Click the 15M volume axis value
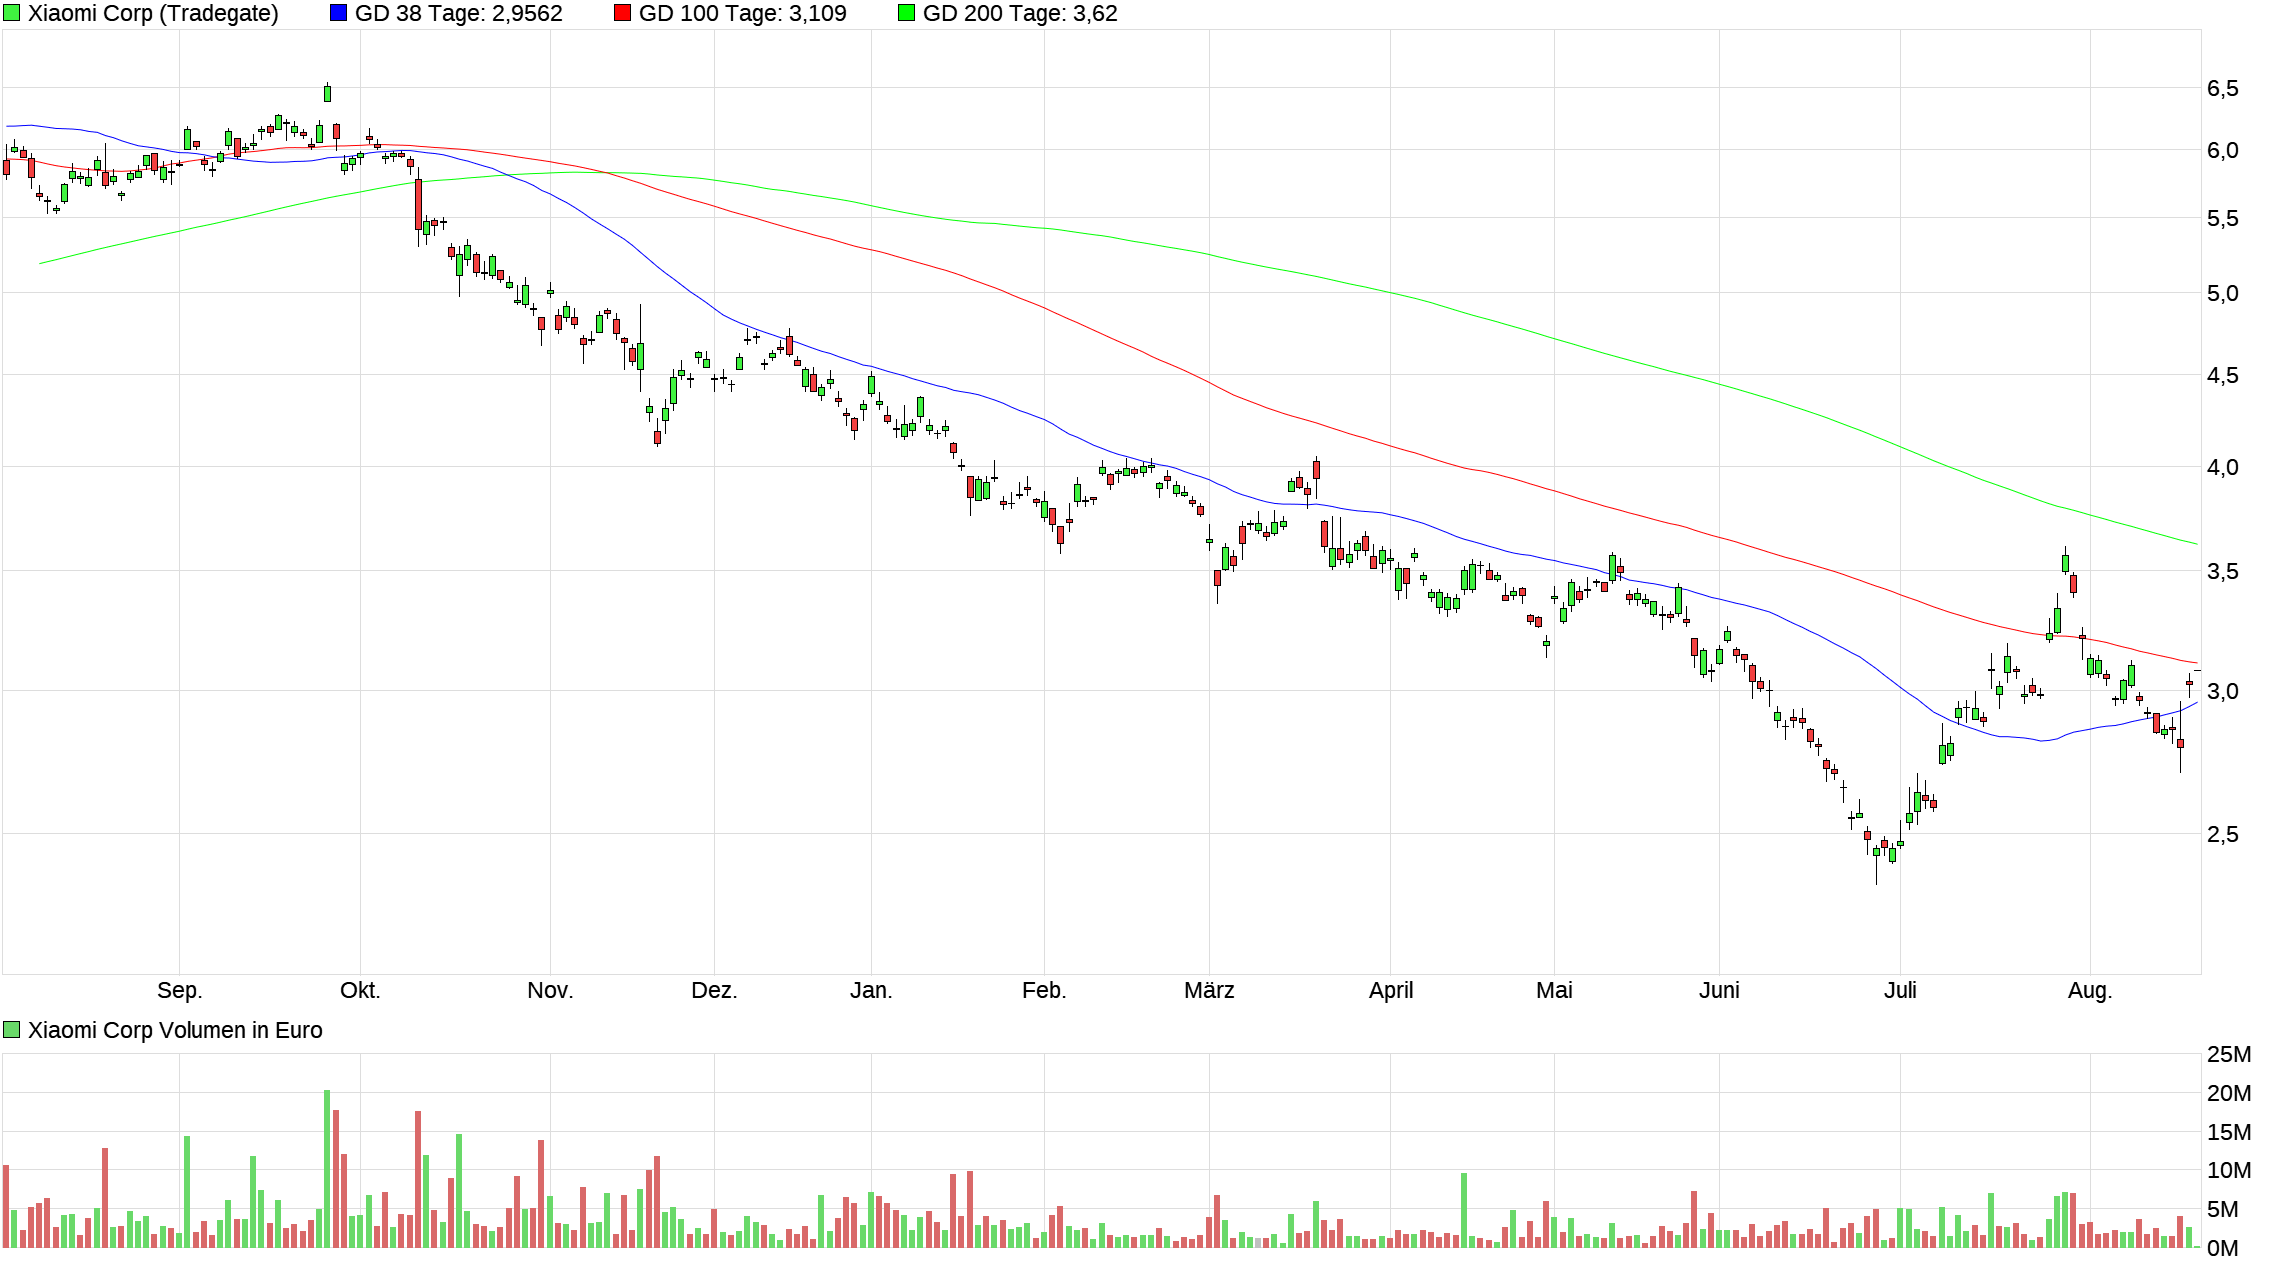This screenshot has height=1272, width=2291. coord(2229,1132)
